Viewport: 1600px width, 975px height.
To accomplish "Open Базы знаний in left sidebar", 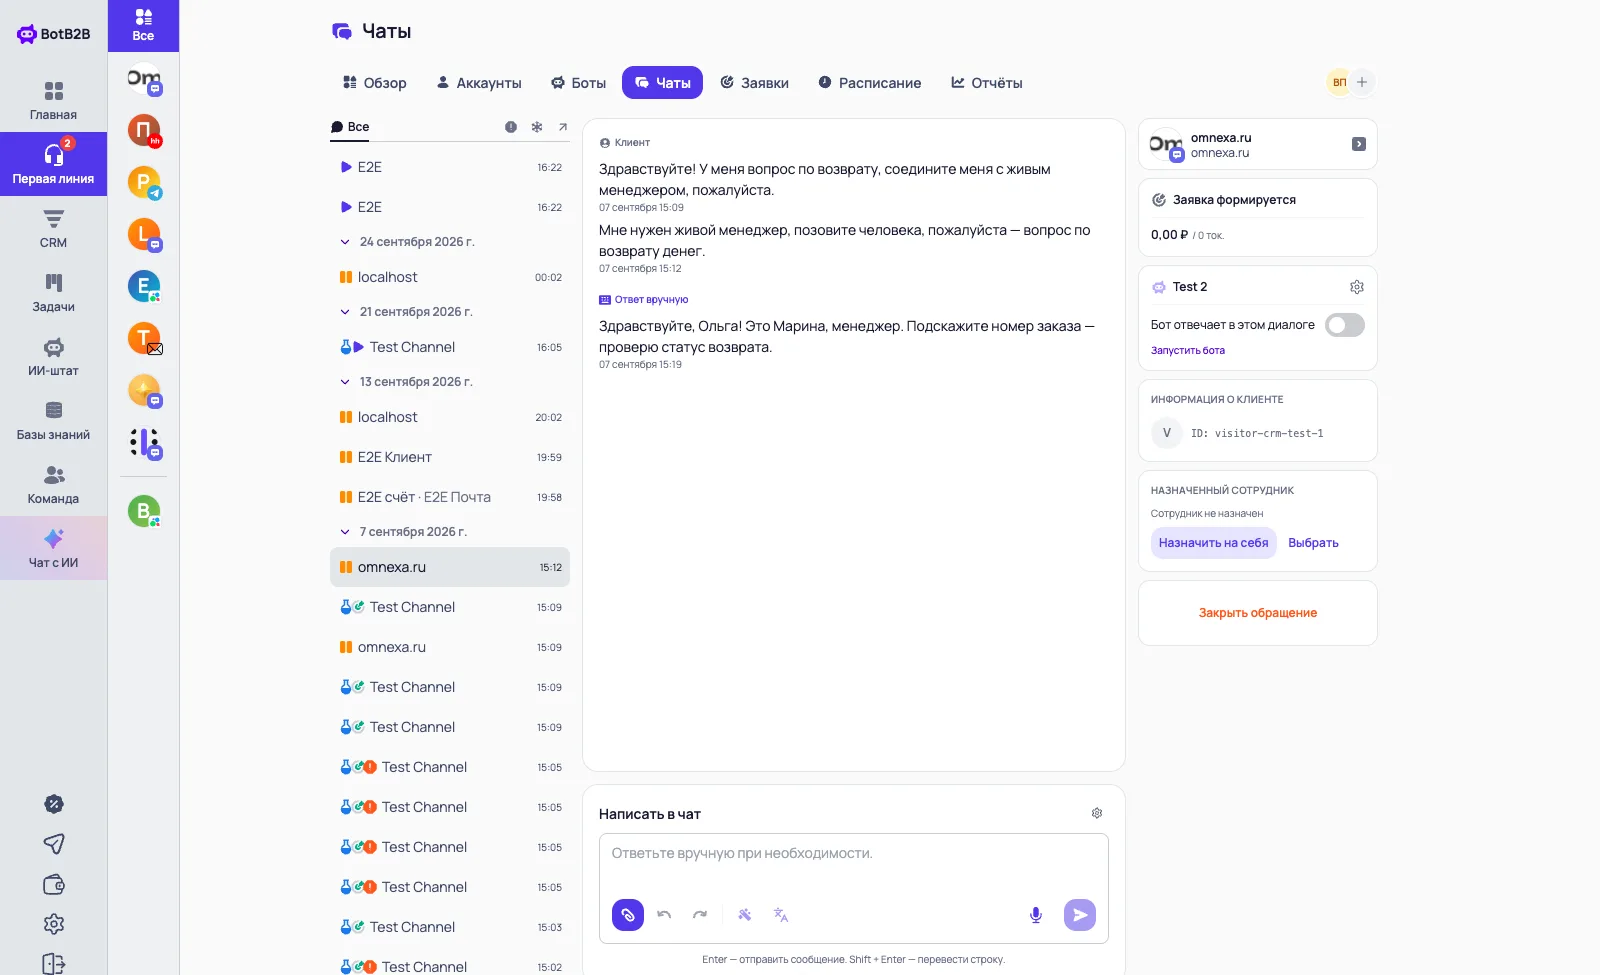I will point(54,421).
